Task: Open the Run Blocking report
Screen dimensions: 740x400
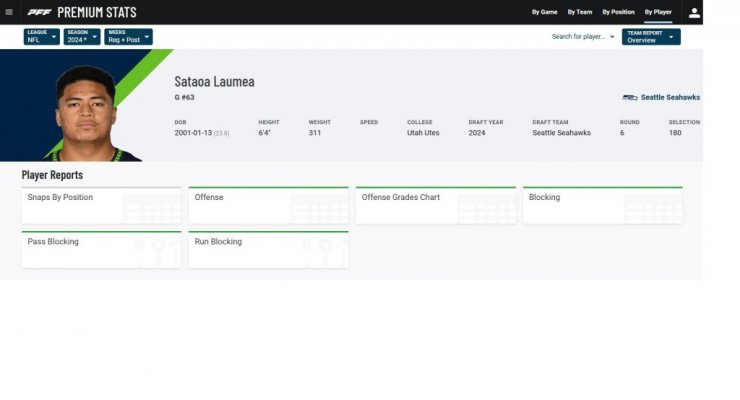Action: 269,250
